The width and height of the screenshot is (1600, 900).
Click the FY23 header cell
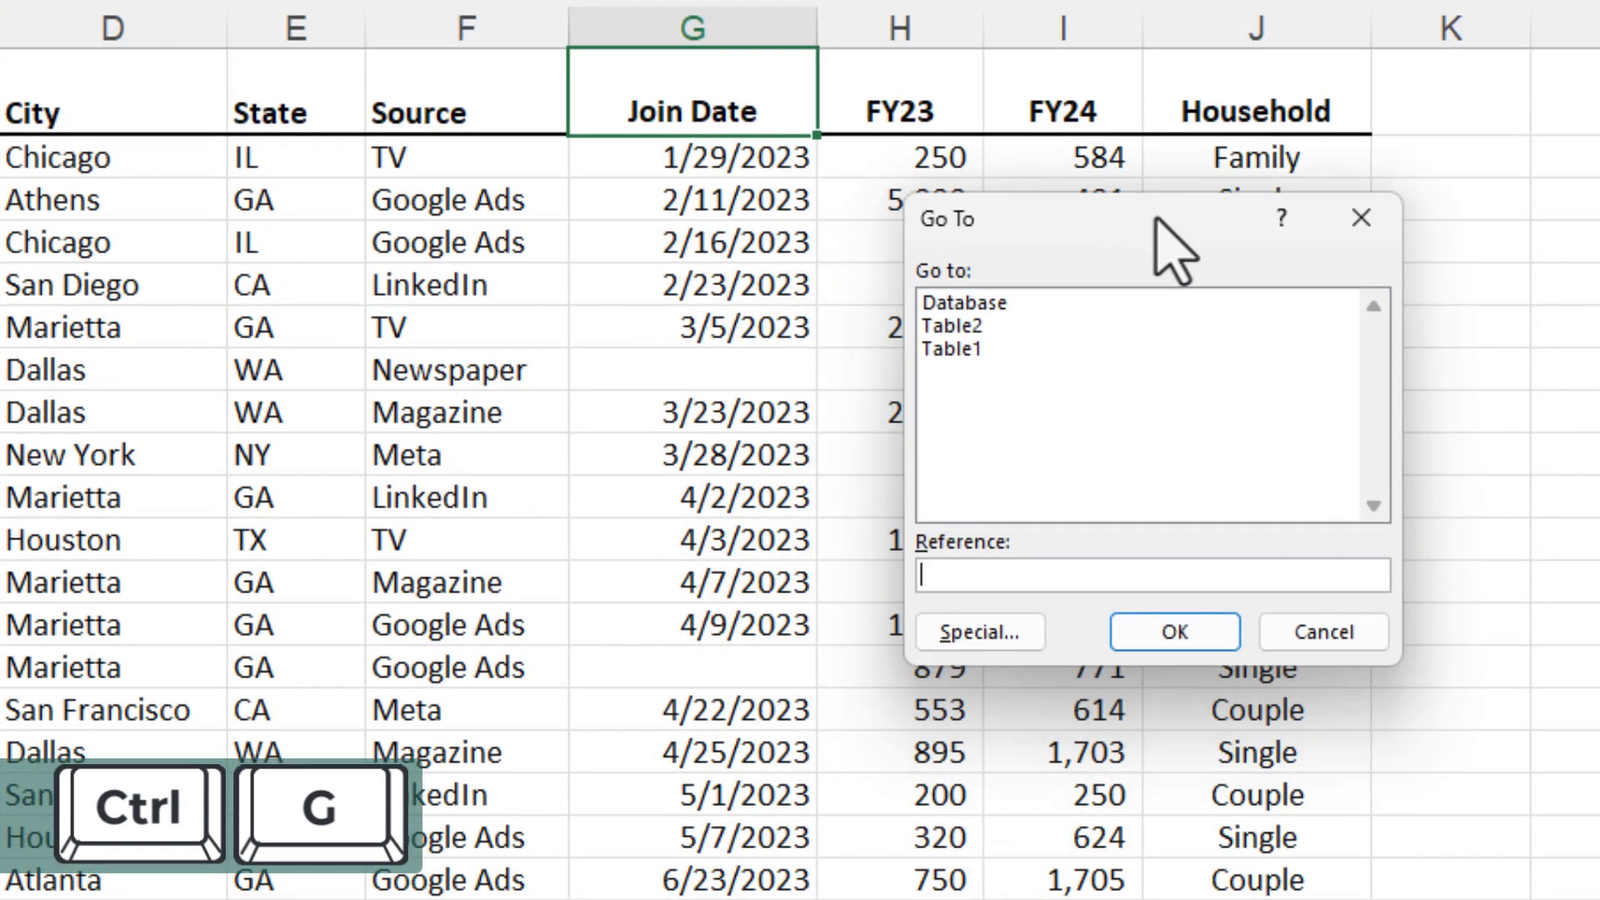pos(899,111)
